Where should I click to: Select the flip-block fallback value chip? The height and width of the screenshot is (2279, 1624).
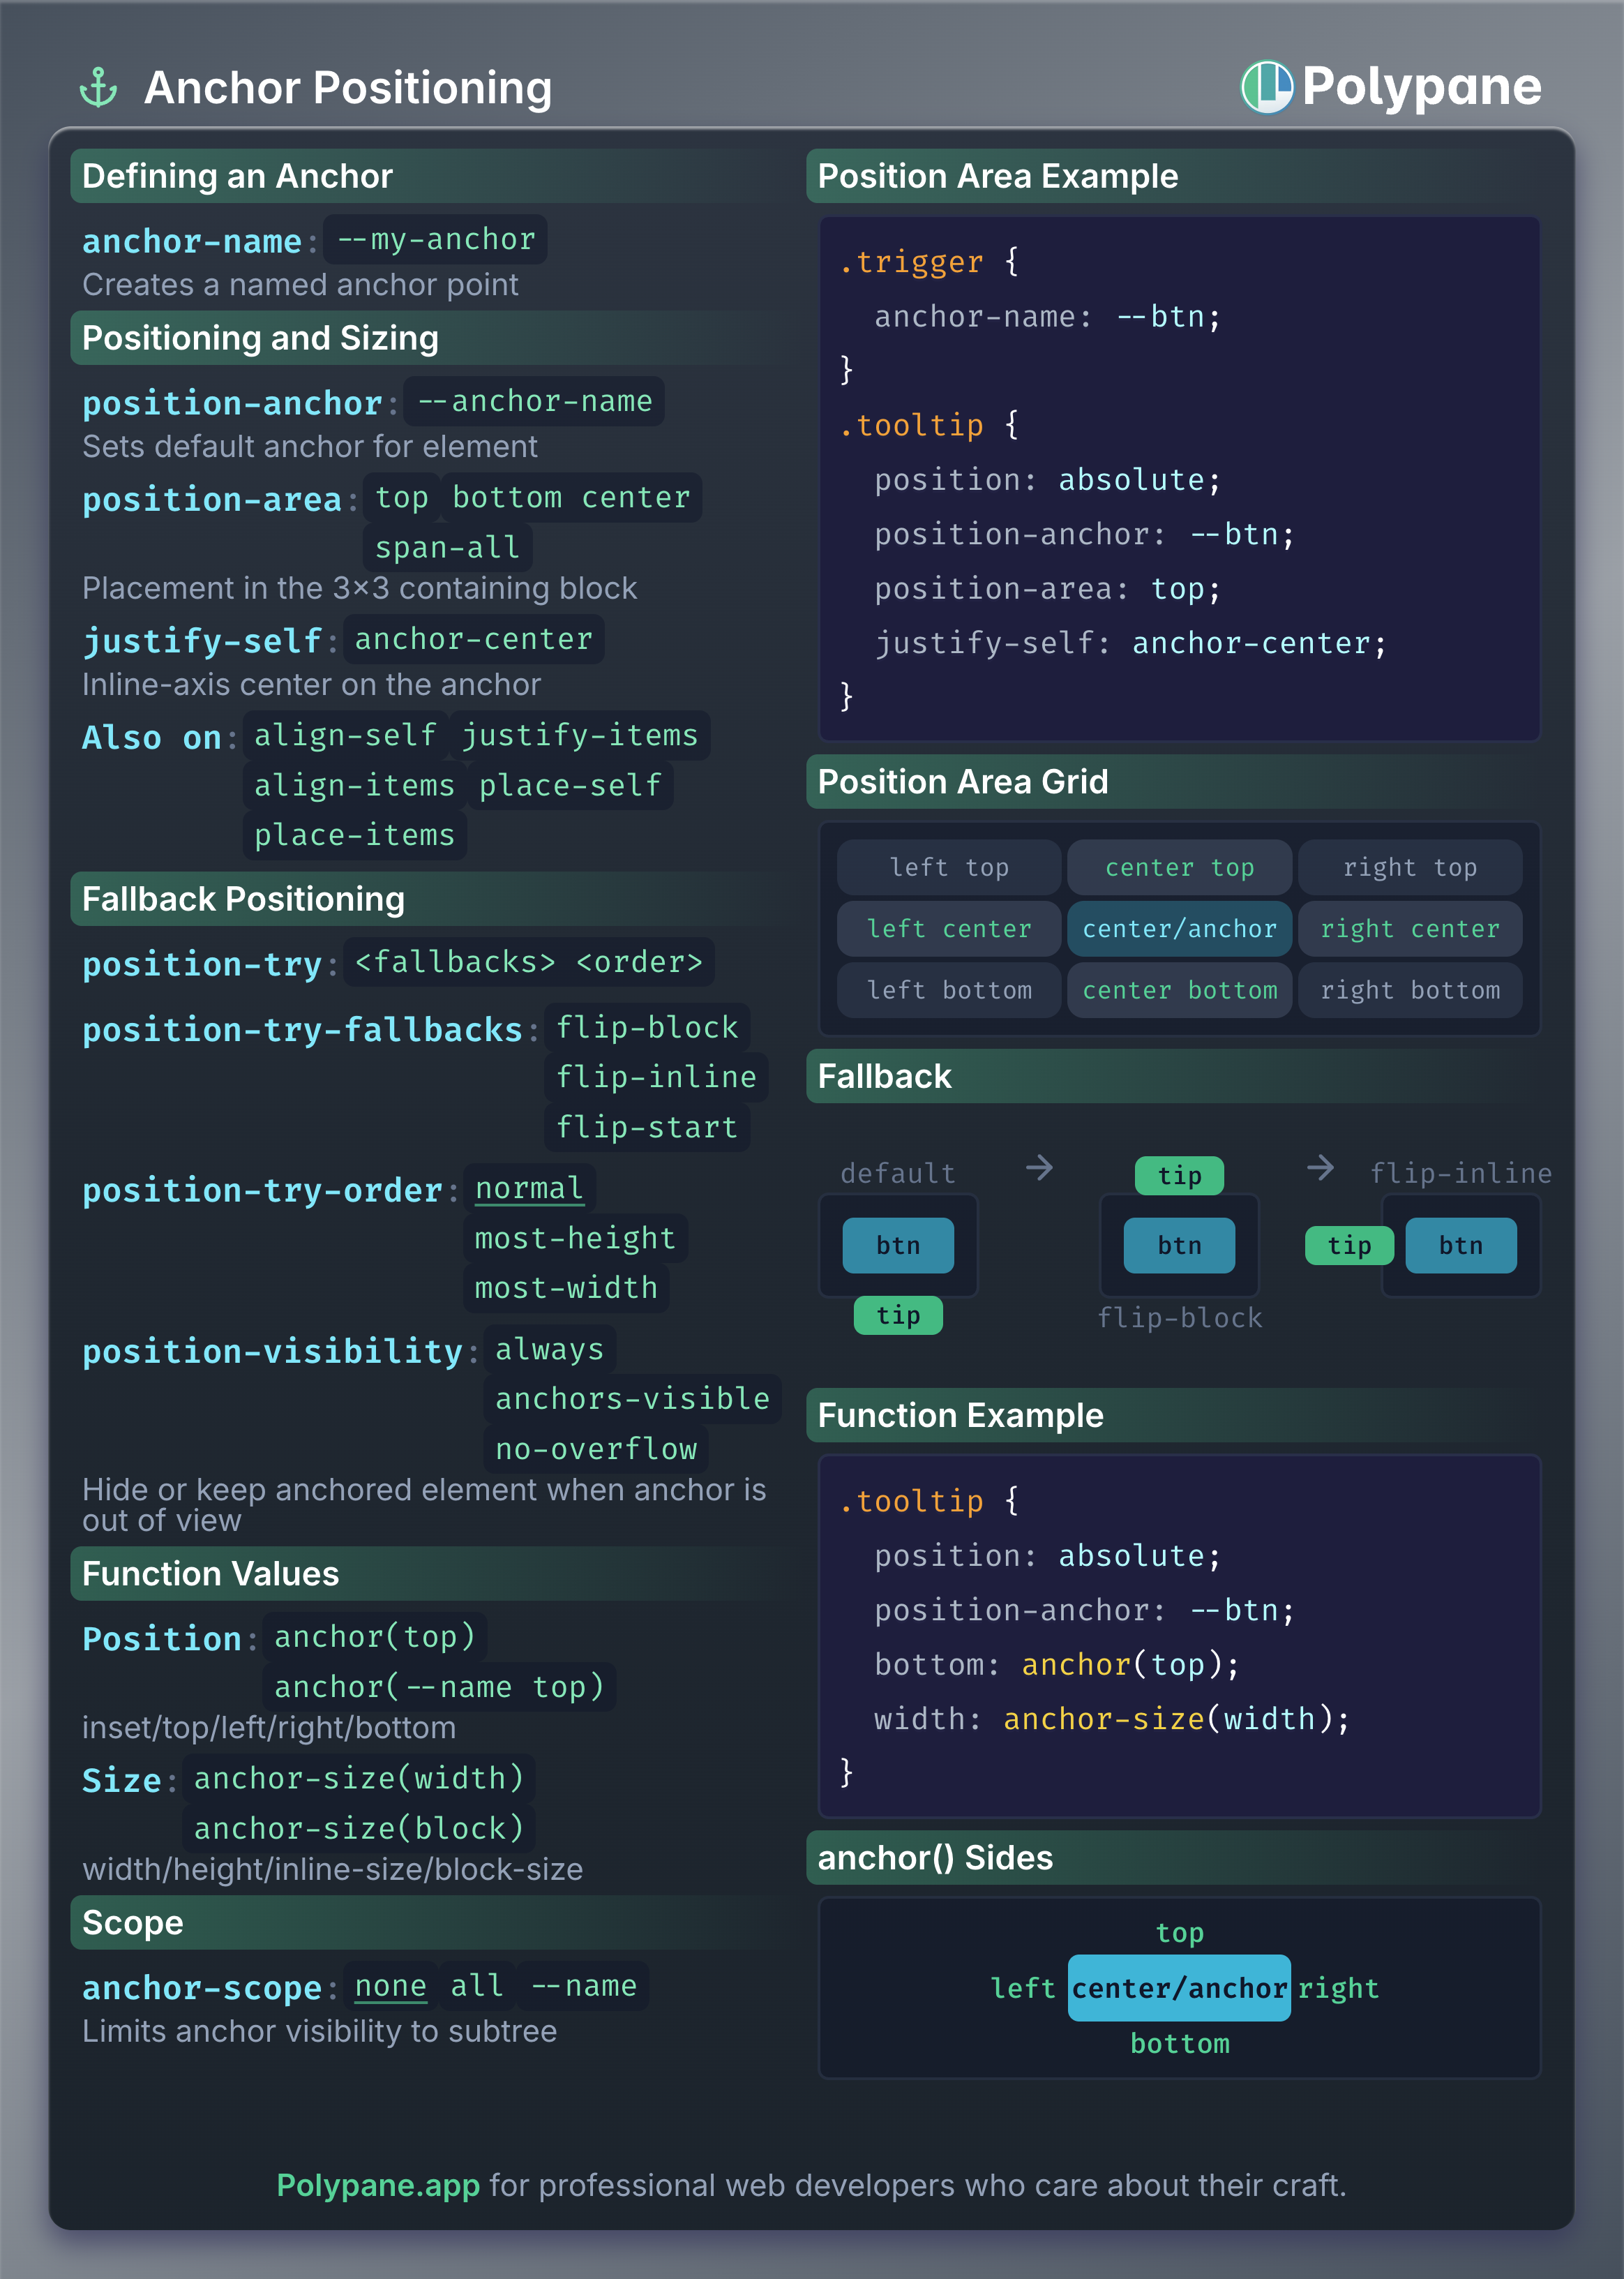647,1027
